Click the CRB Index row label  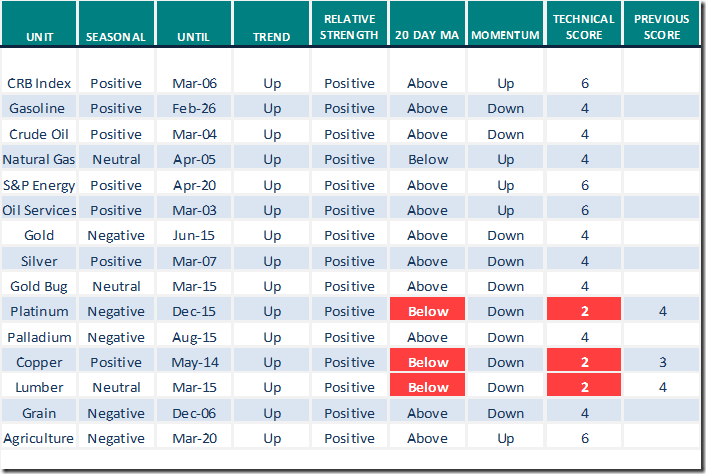[x=39, y=83]
